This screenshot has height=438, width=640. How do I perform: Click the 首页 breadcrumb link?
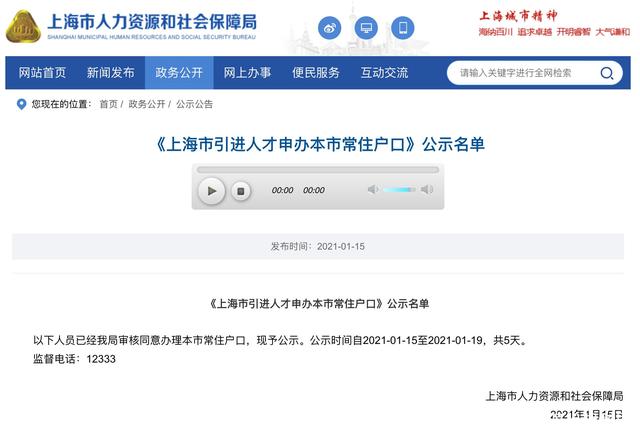(x=109, y=104)
